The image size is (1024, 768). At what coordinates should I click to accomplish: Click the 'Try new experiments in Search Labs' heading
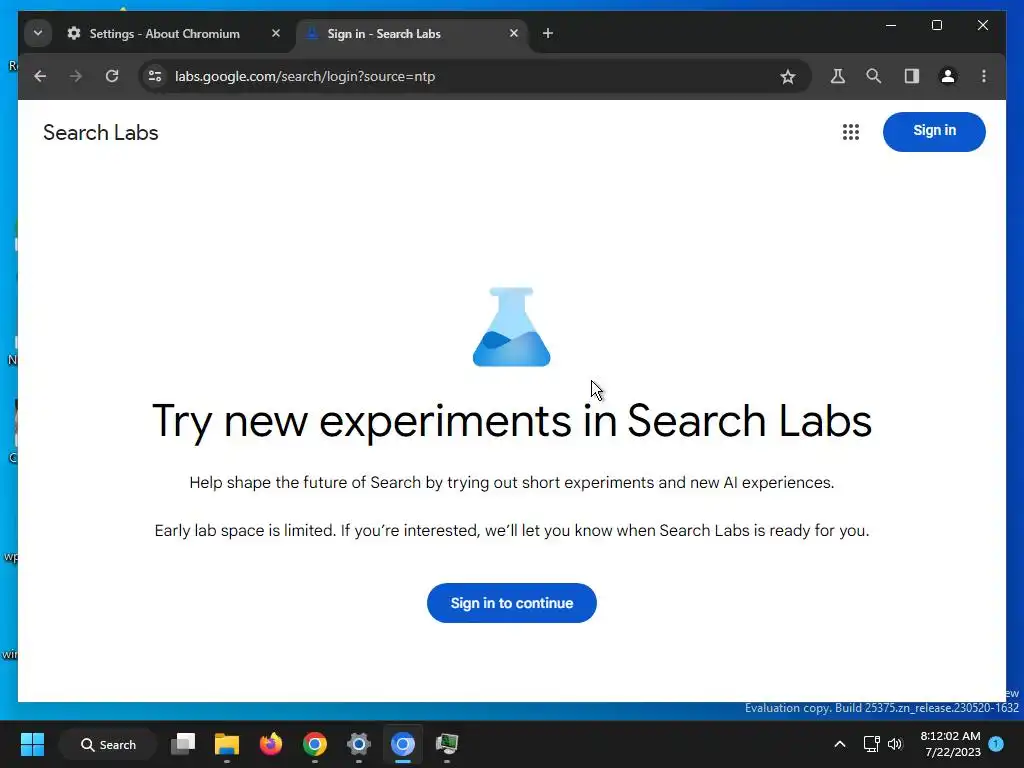click(x=511, y=421)
